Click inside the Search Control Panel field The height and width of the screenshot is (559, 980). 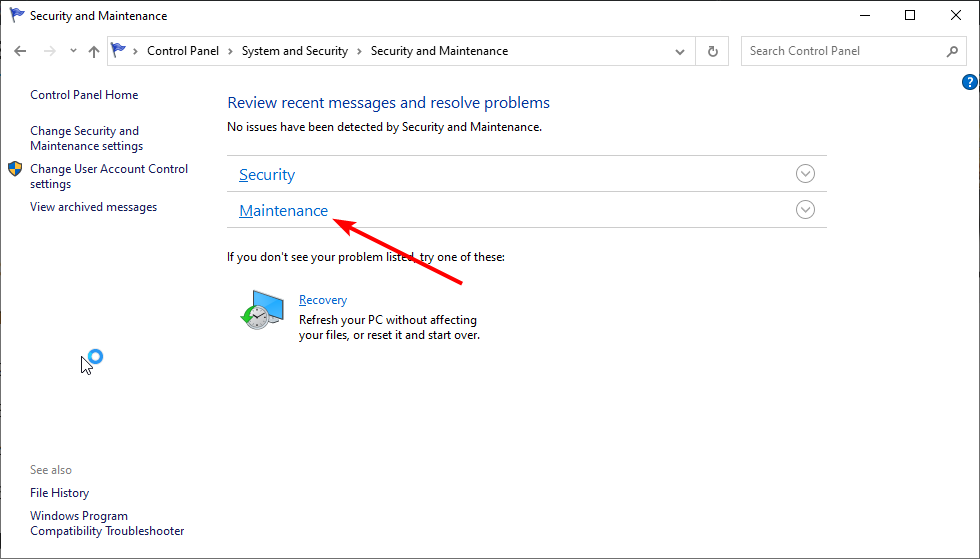click(840, 51)
